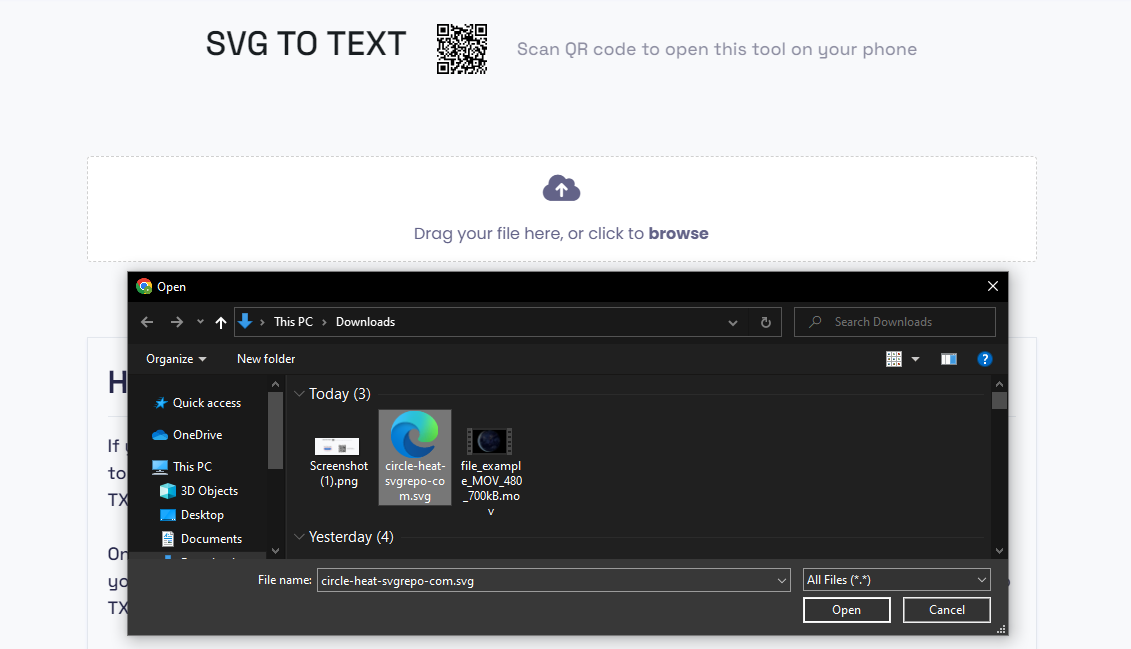Open the preview pane via its icon

[x=948, y=358]
